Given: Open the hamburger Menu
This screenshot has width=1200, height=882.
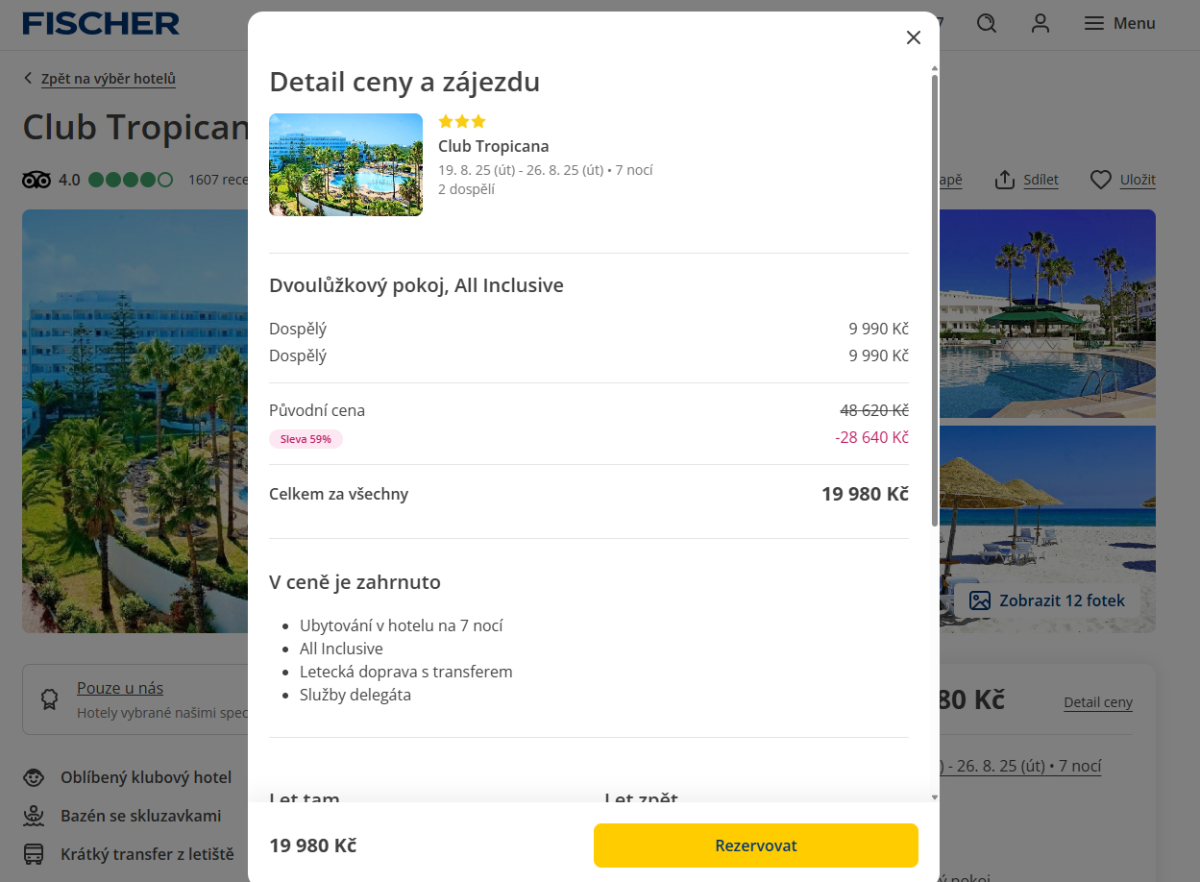Looking at the screenshot, I should [1120, 23].
